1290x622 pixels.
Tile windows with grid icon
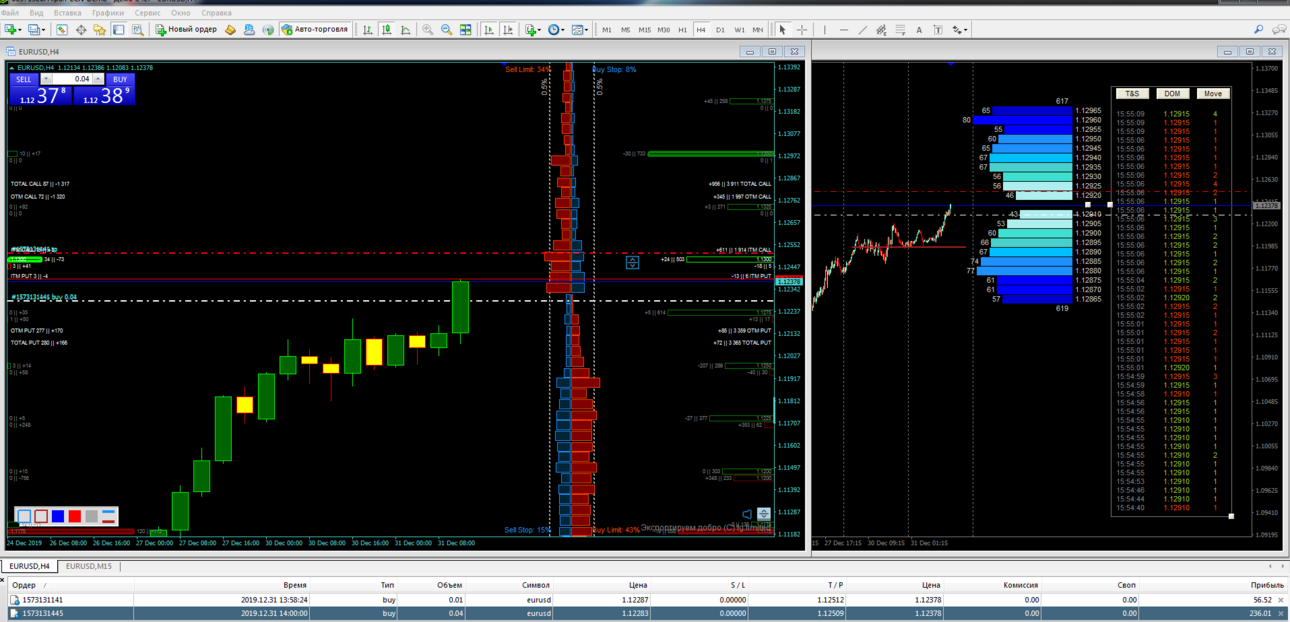click(x=466, y=30)
